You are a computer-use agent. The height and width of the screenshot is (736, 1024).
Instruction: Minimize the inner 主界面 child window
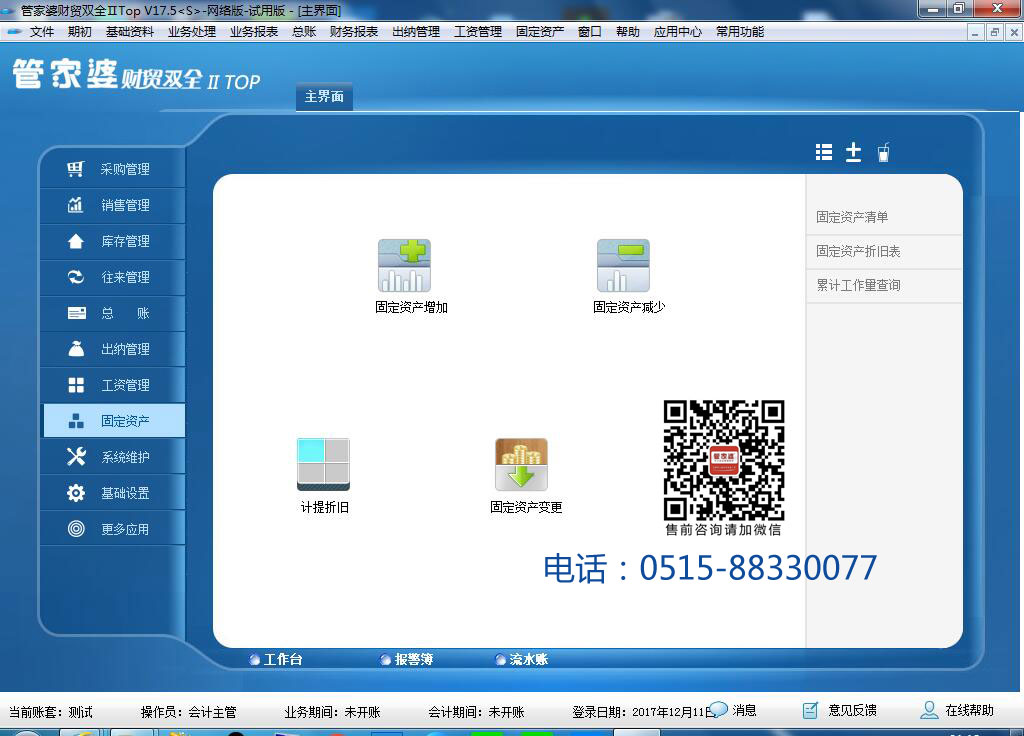pyautogui.click(x=974, y=32)
